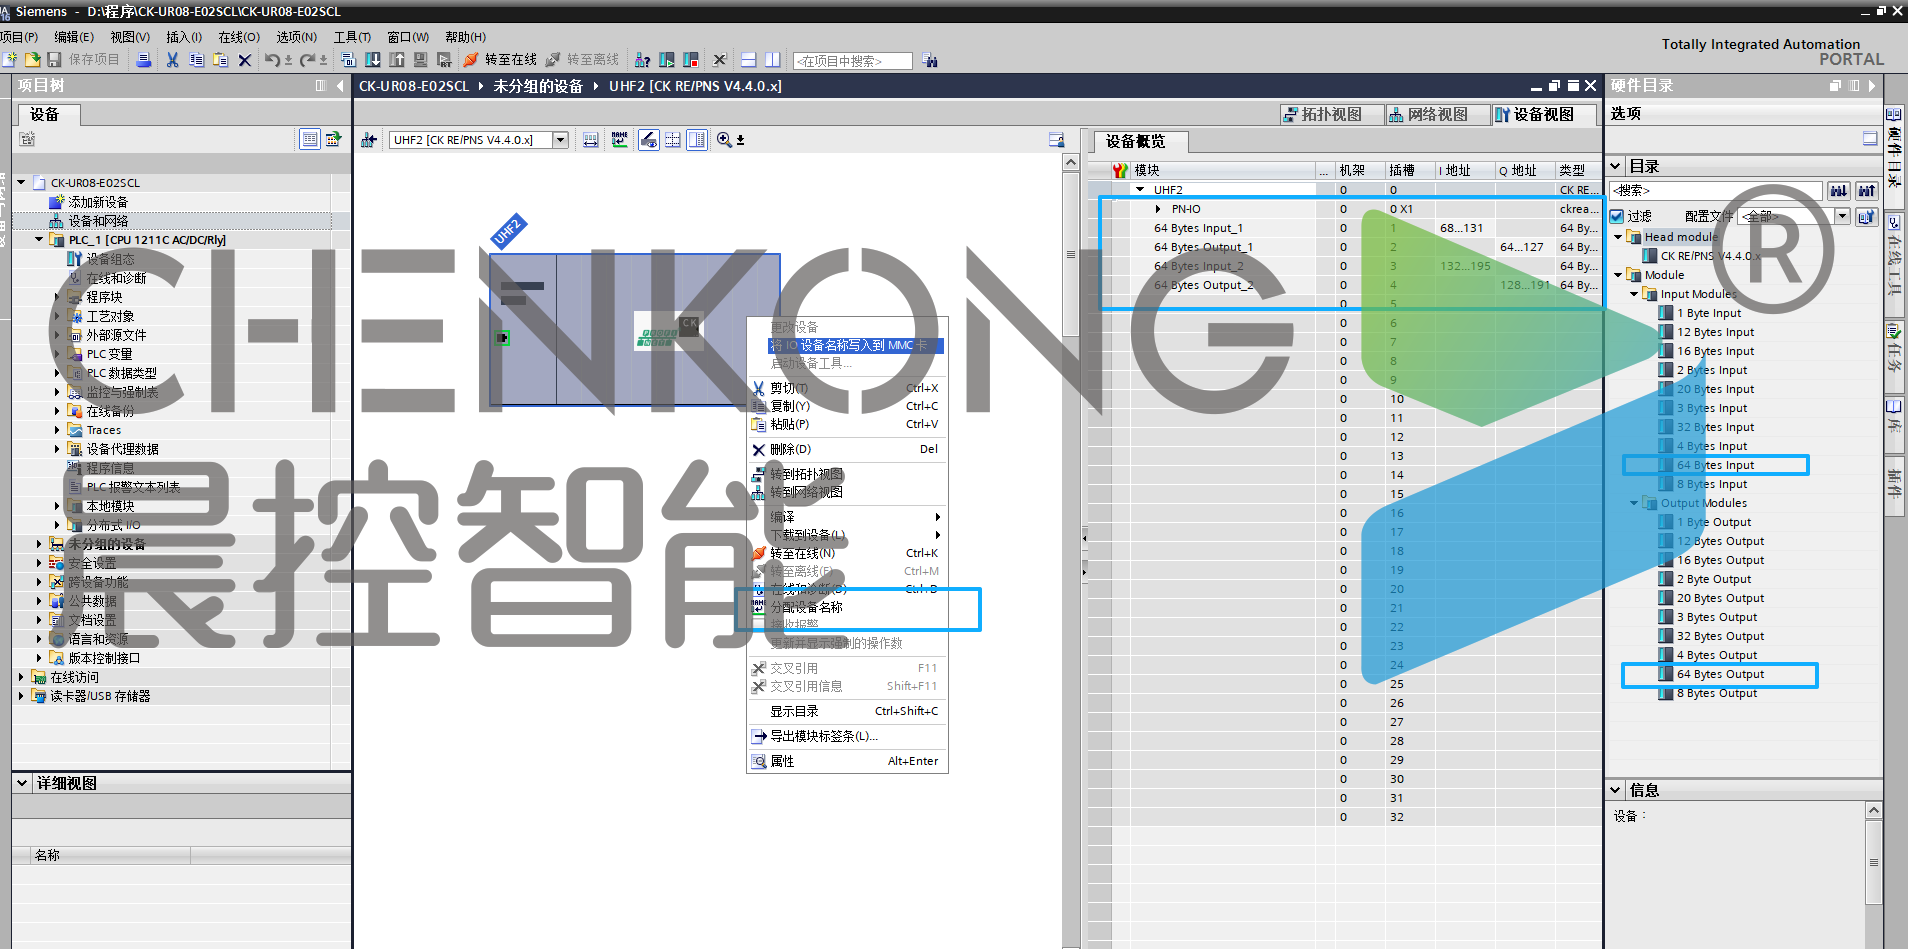The height and width of the screenshot is (949, 1908).
Task: Click the start CPU icon
Action: [666, 60]
